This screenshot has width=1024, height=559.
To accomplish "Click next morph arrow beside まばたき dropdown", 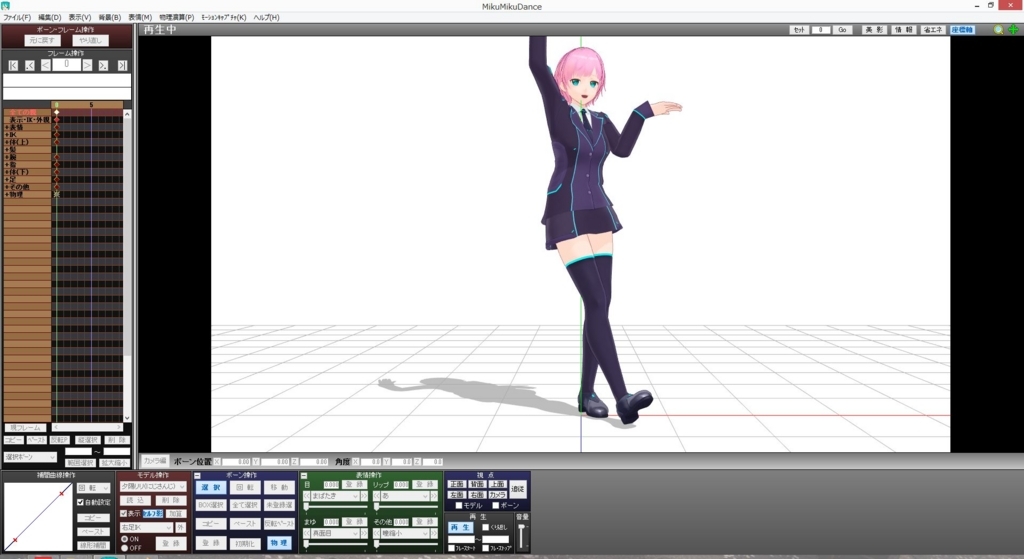I will (364, 496).
